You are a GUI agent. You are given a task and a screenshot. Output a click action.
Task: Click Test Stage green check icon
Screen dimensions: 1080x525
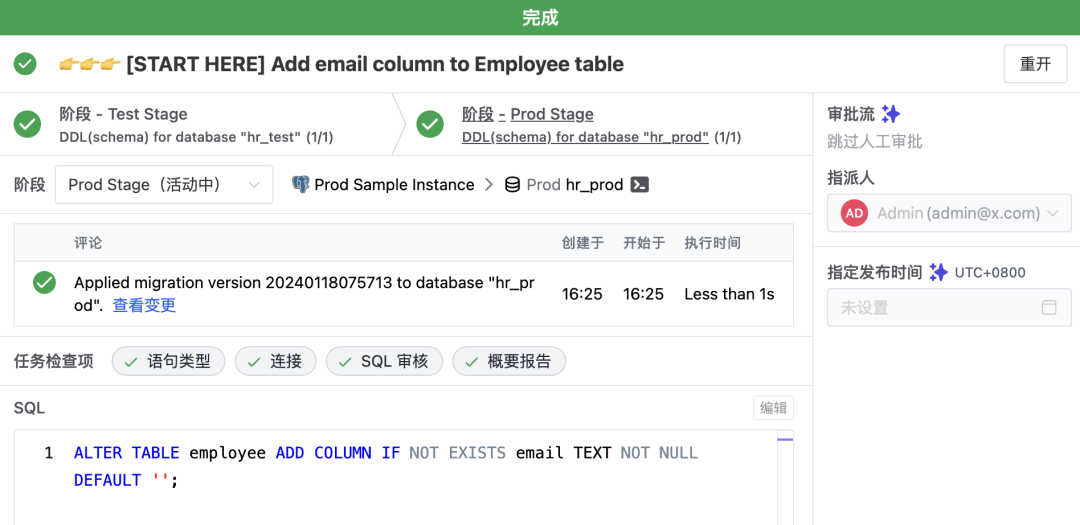point(28,125)
